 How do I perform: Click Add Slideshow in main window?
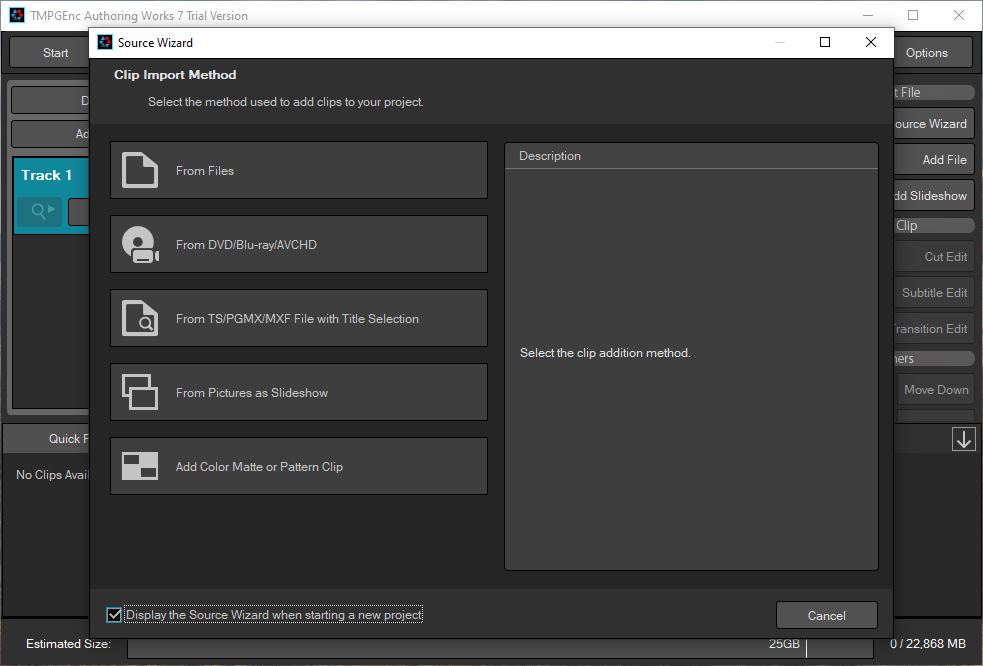tap(933, 196)
